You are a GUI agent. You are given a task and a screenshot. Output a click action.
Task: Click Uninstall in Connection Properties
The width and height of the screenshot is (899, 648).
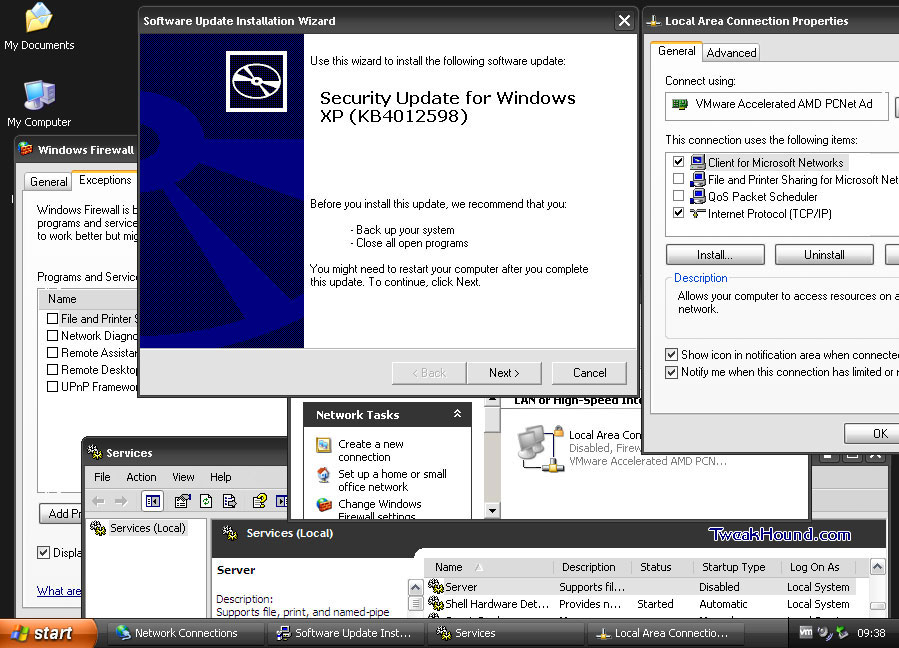(x=824, y=255)
